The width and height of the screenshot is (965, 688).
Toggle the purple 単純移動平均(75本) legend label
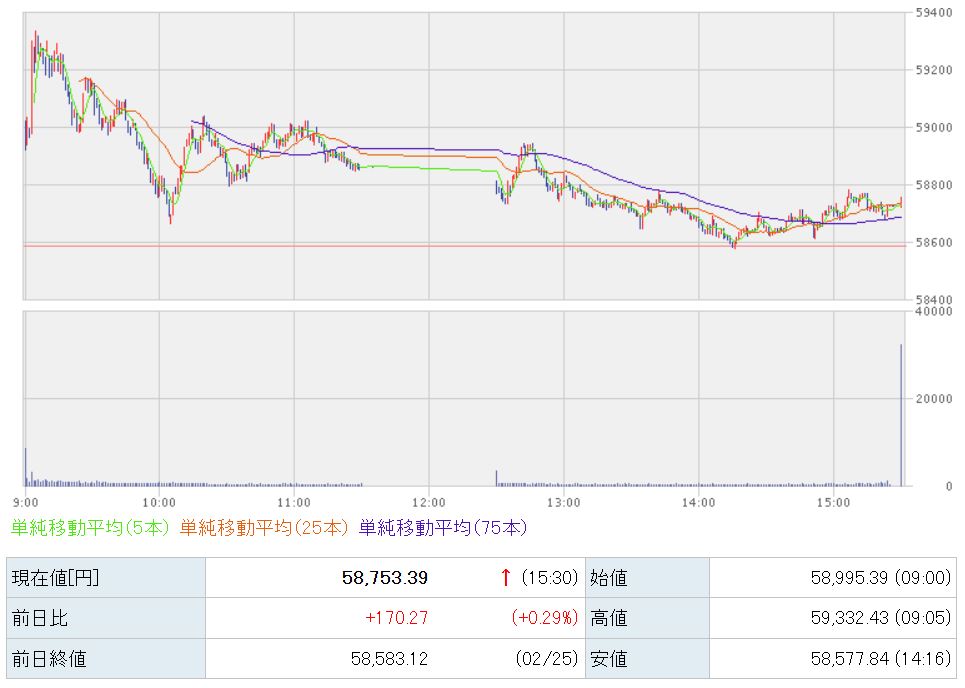[442, 526]
